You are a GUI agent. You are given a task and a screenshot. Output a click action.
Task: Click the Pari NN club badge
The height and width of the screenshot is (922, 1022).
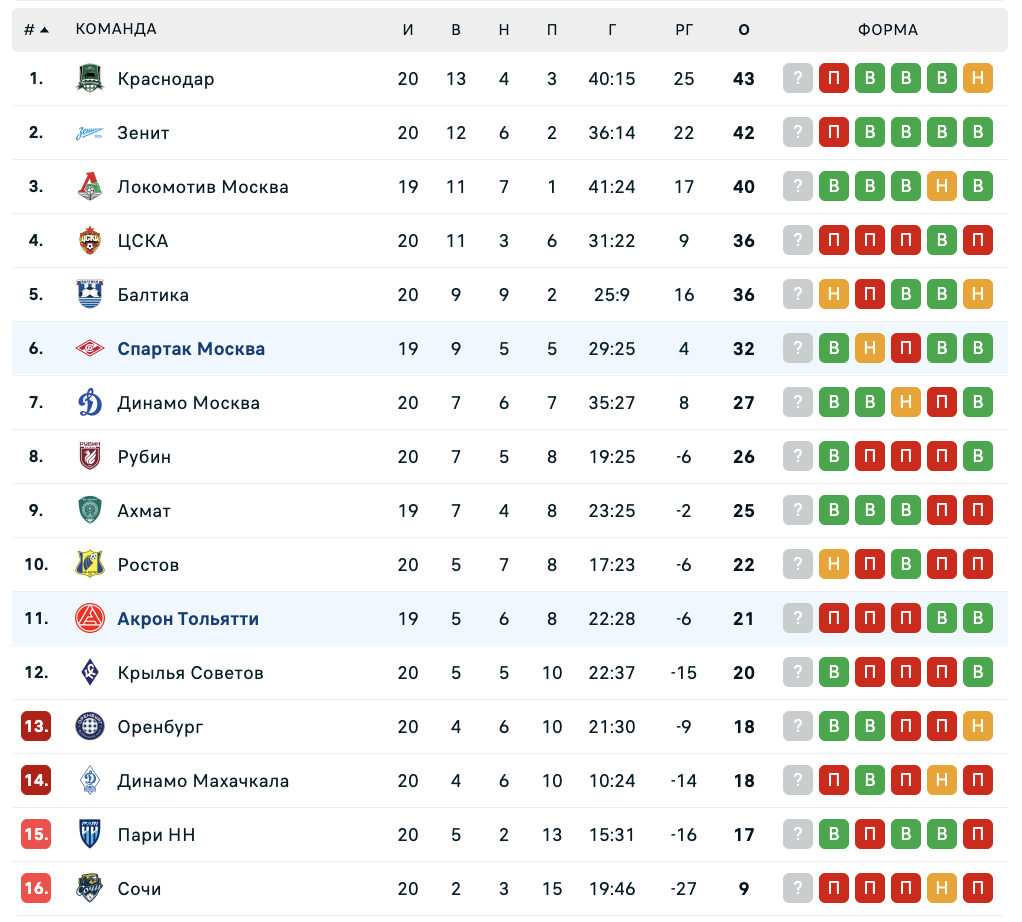point(90,835)
